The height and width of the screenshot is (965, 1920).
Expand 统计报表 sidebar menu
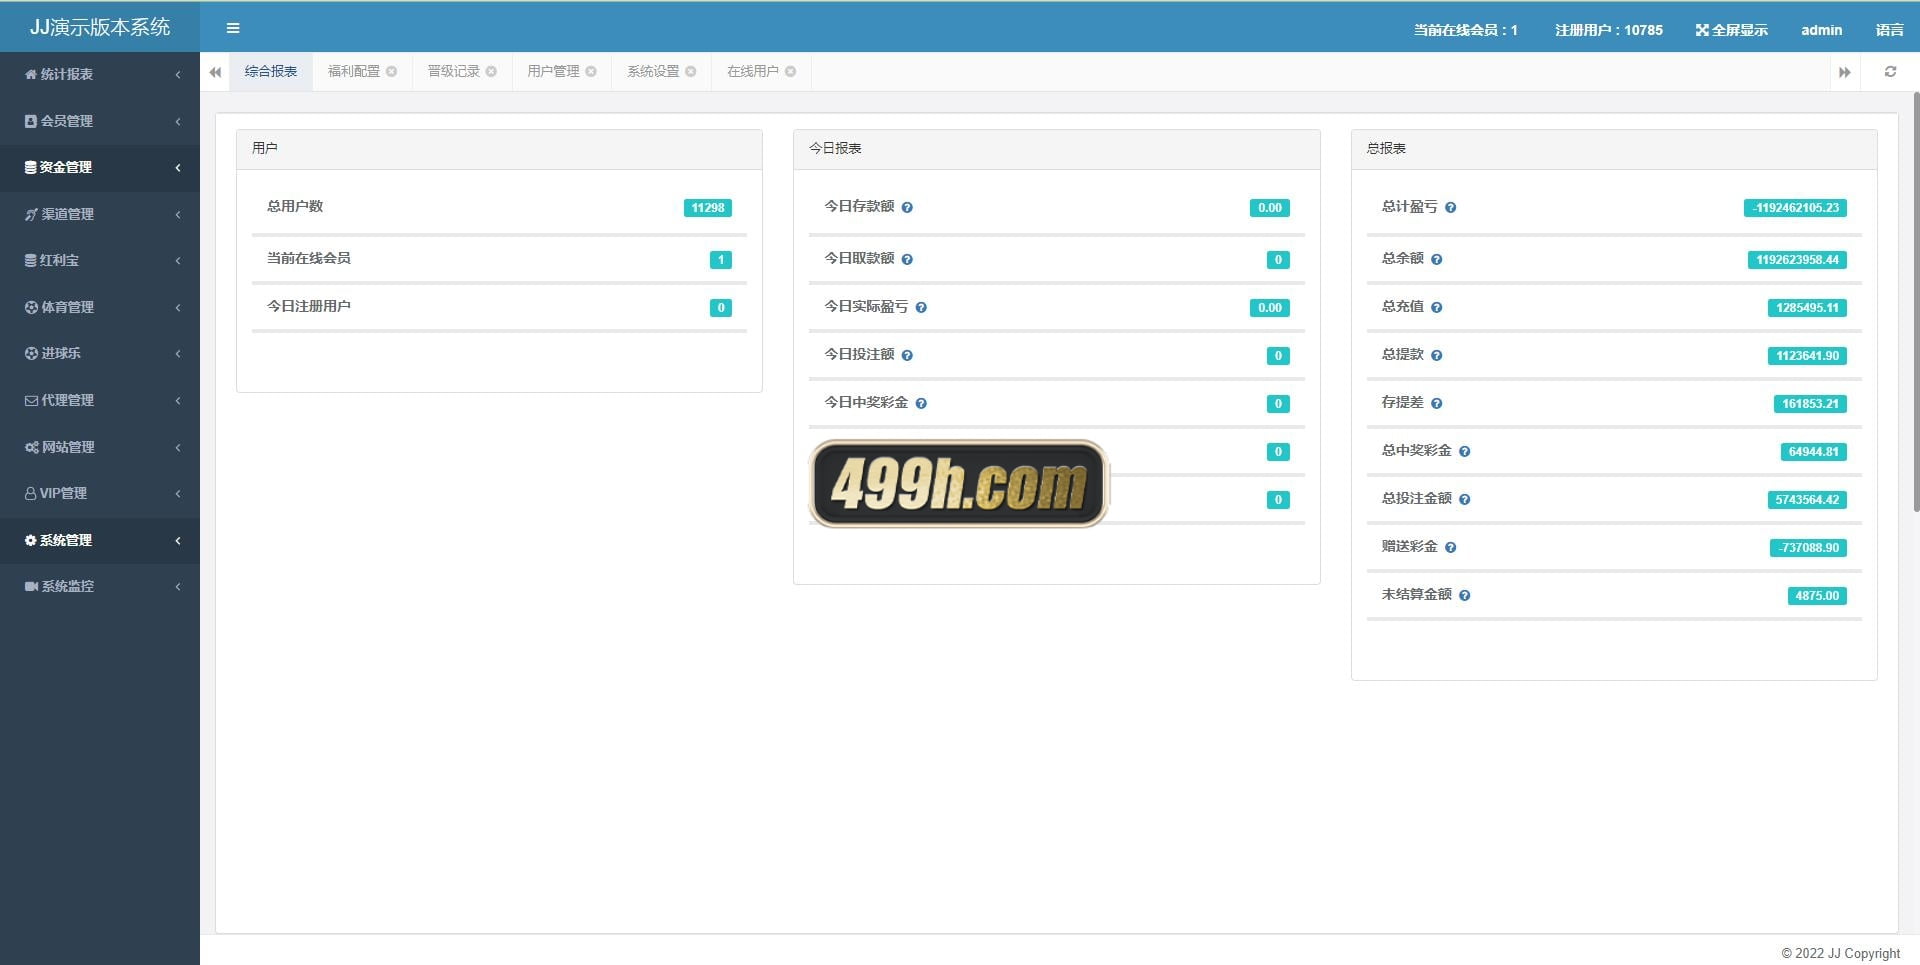tap(100, 74)
